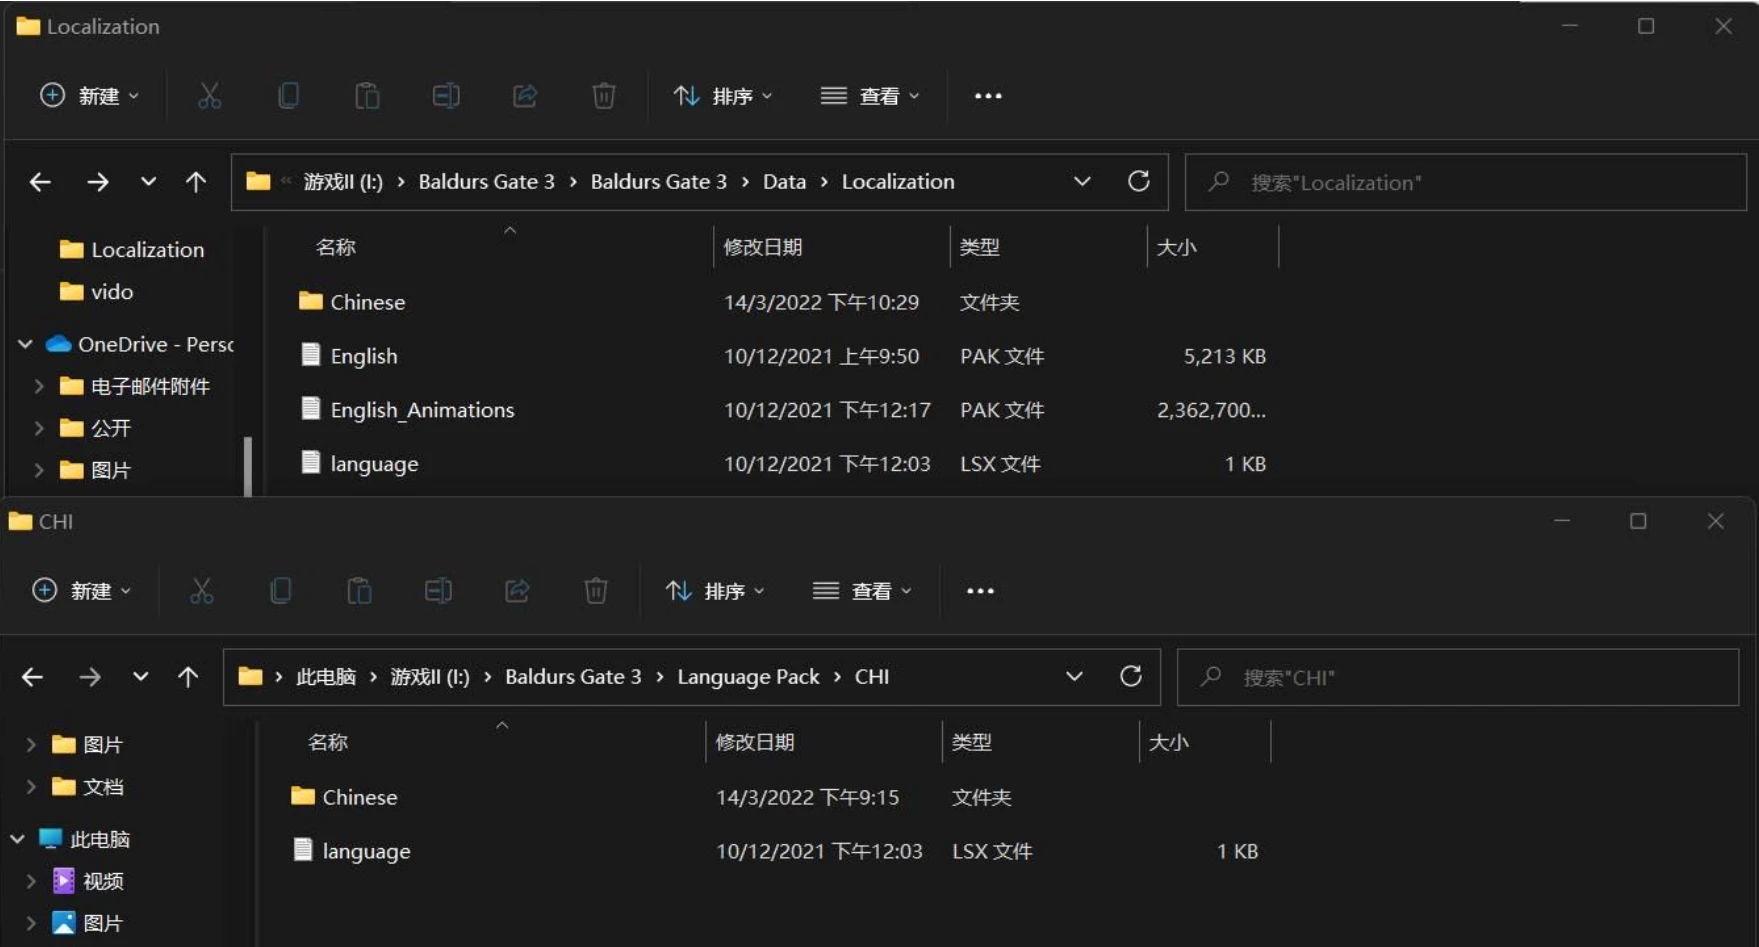Click Language Pack breadcrumb in CHI window
Viewport: 1759px width, 947px height.
pos(748,677)
